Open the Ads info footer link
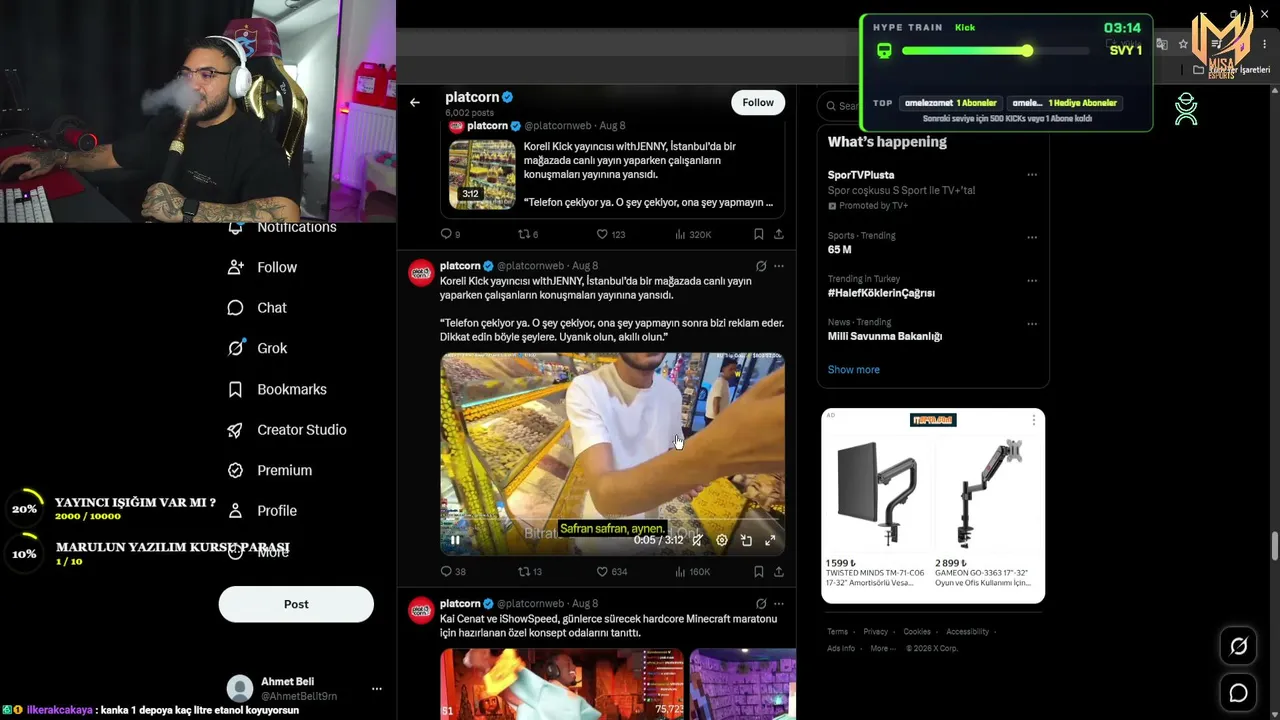Image resolution: width=1280 pixels, height=720 pixels. (x=841, y=648)
